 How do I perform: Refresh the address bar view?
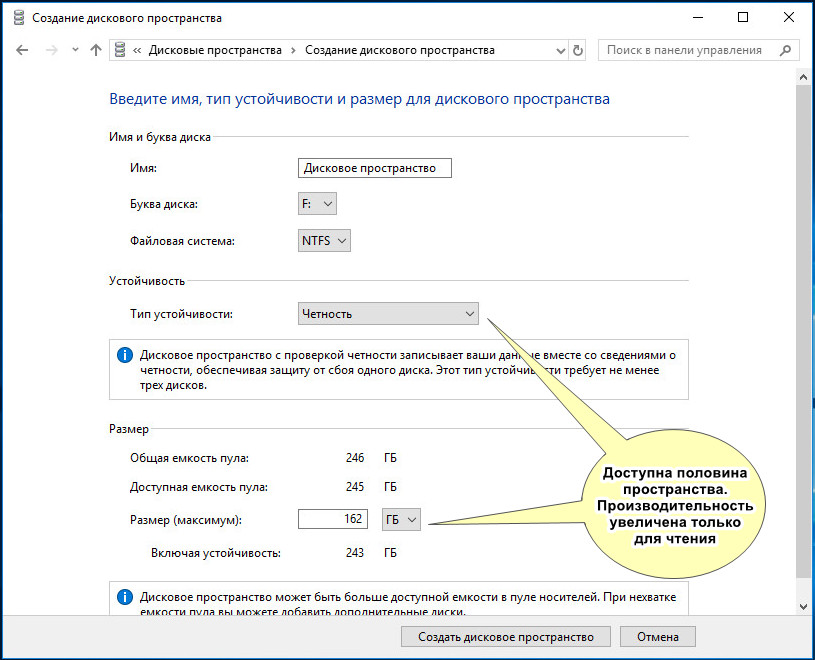[577, 50]
